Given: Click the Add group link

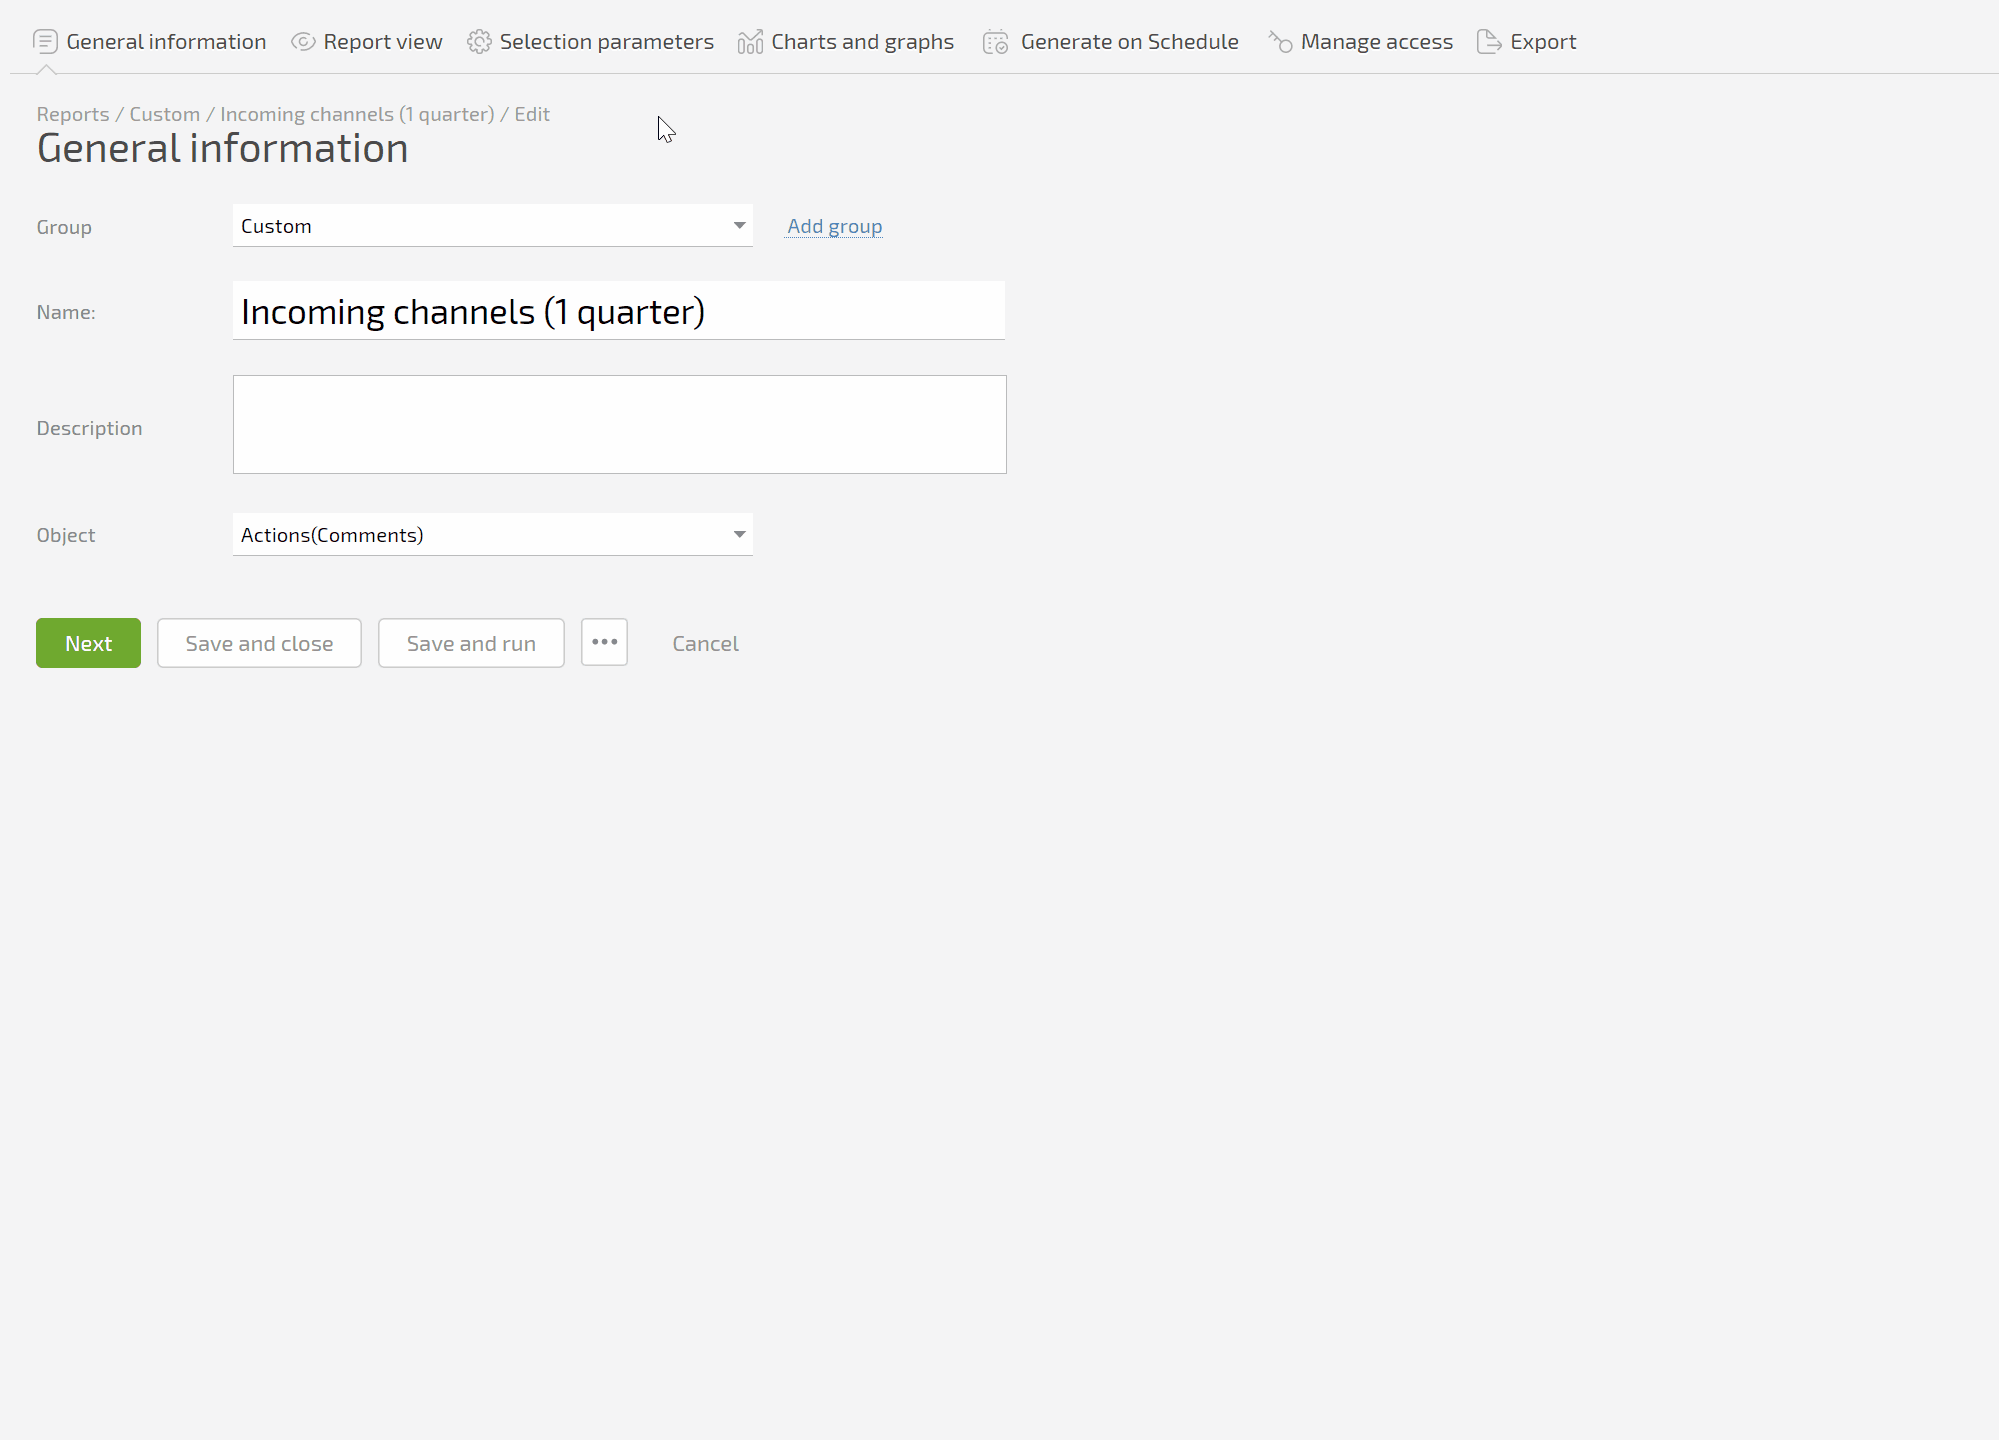Looking at the screenshot, I should click(x=834, y=226).
